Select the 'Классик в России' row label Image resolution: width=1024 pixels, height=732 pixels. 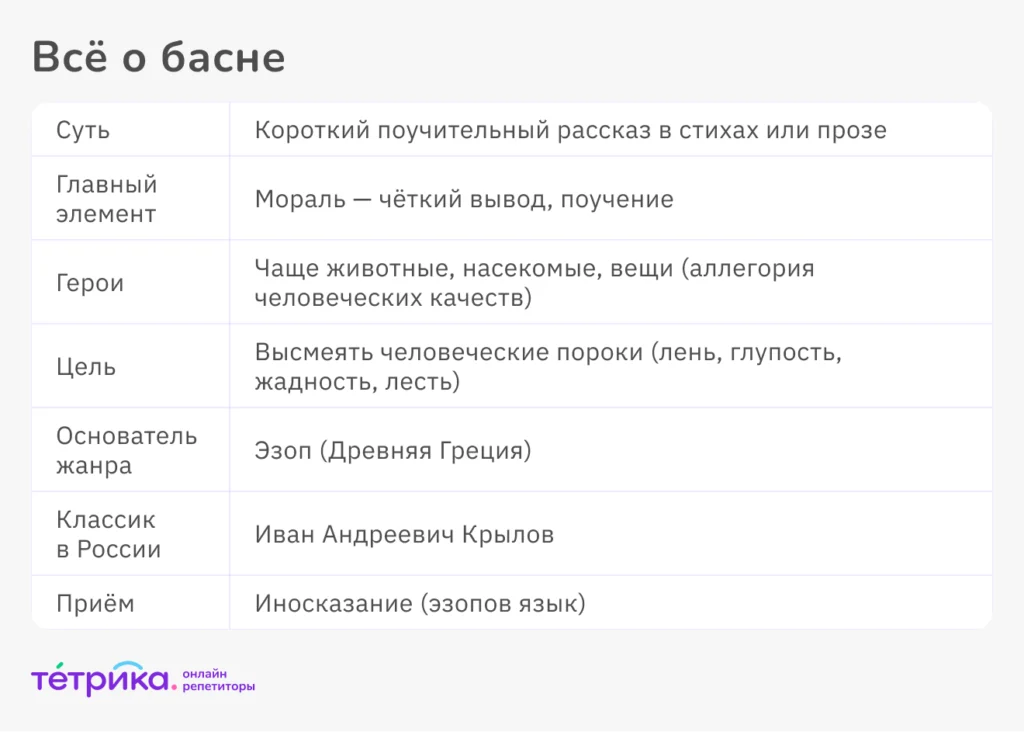tap(105, 533)
